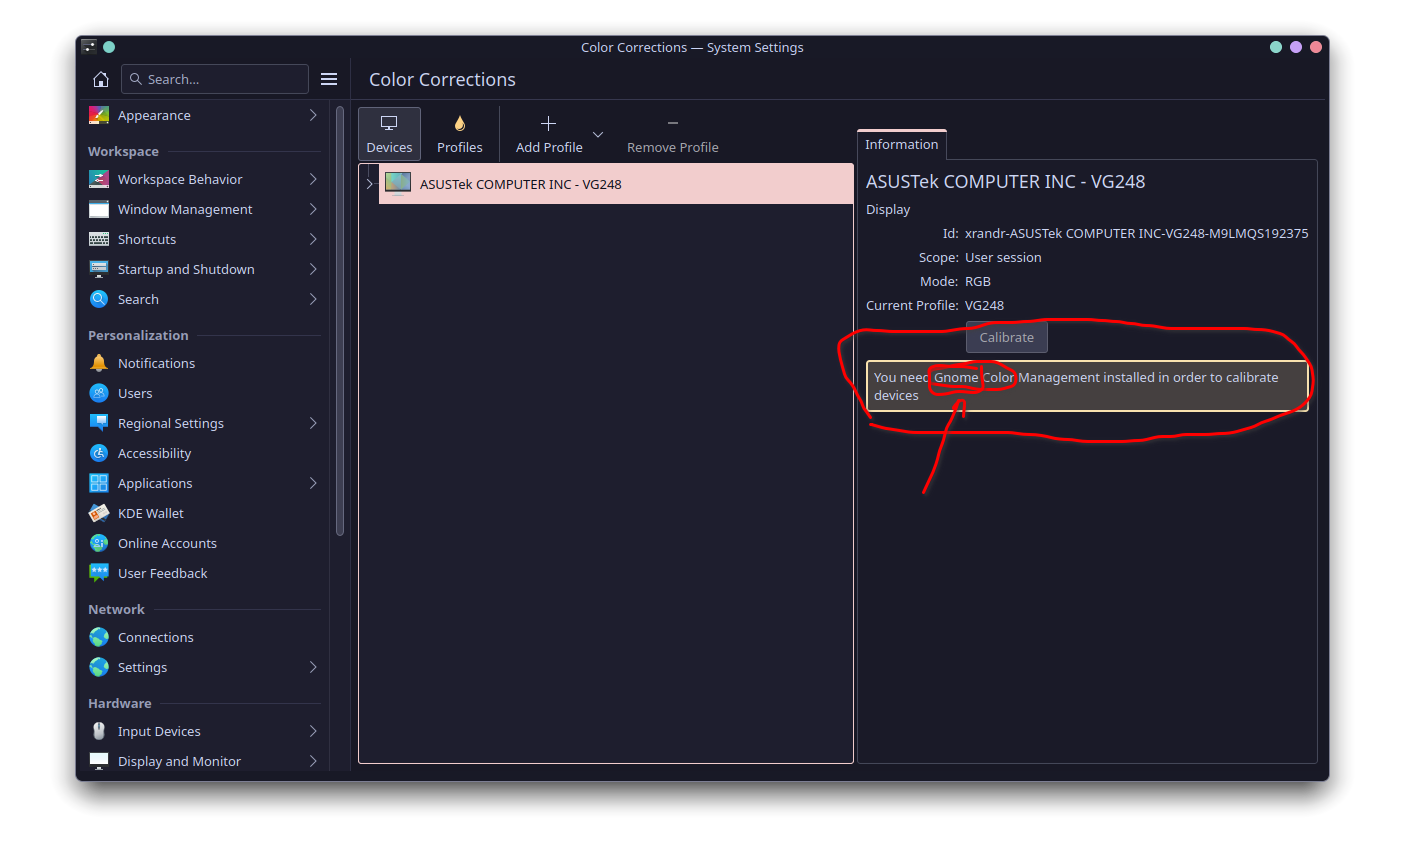The image size is (1405, 867).
Task: Click the Connections globe icon
Action: pyautogui.click(x=99, y=637)
